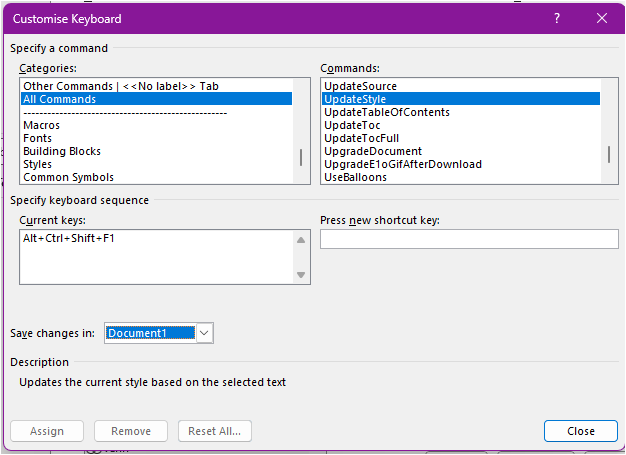Select the Common Symbols category
The height and width of the screenshot is (455, 626).
[x=156, y=177]
